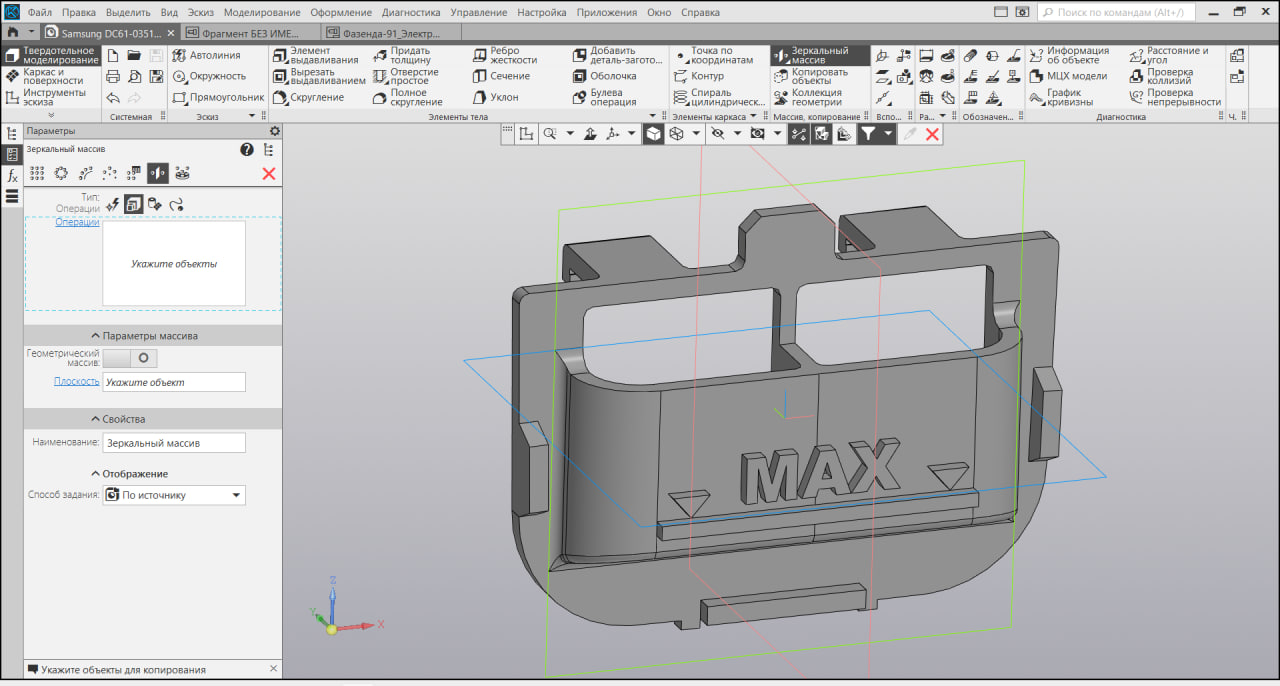The height and width of the screenshot is (686, 1280).
Task: Click the Плоскость link
Action: (x=77, y=381)
